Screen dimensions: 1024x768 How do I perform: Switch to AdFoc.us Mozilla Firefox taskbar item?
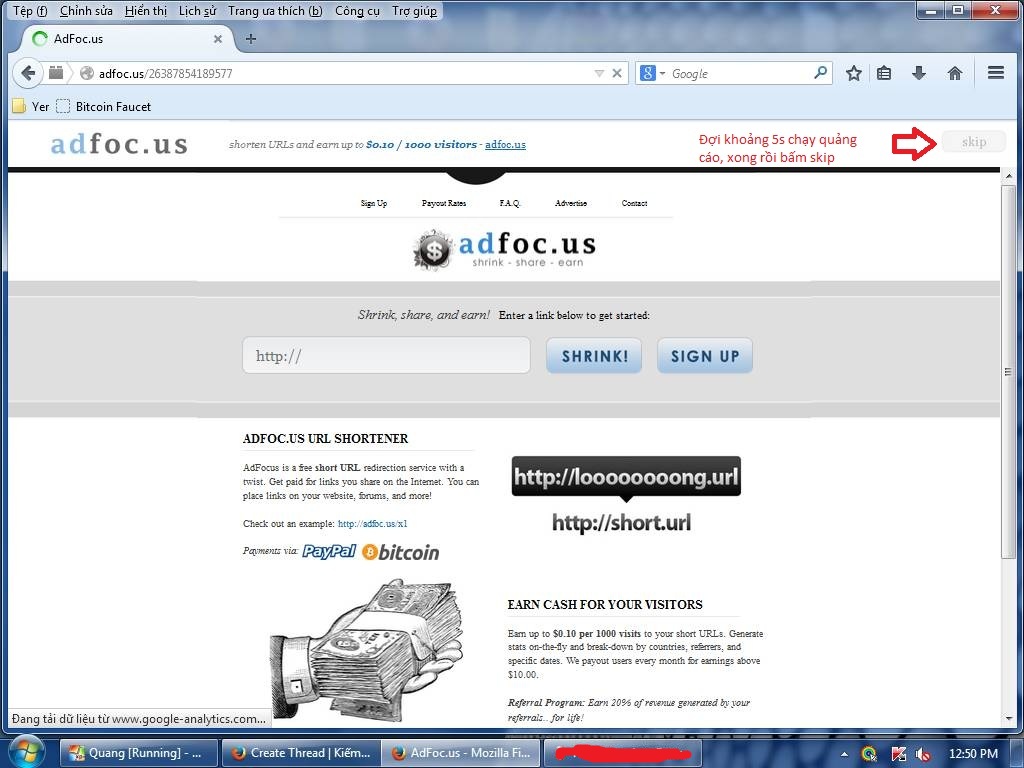[460, 753]
